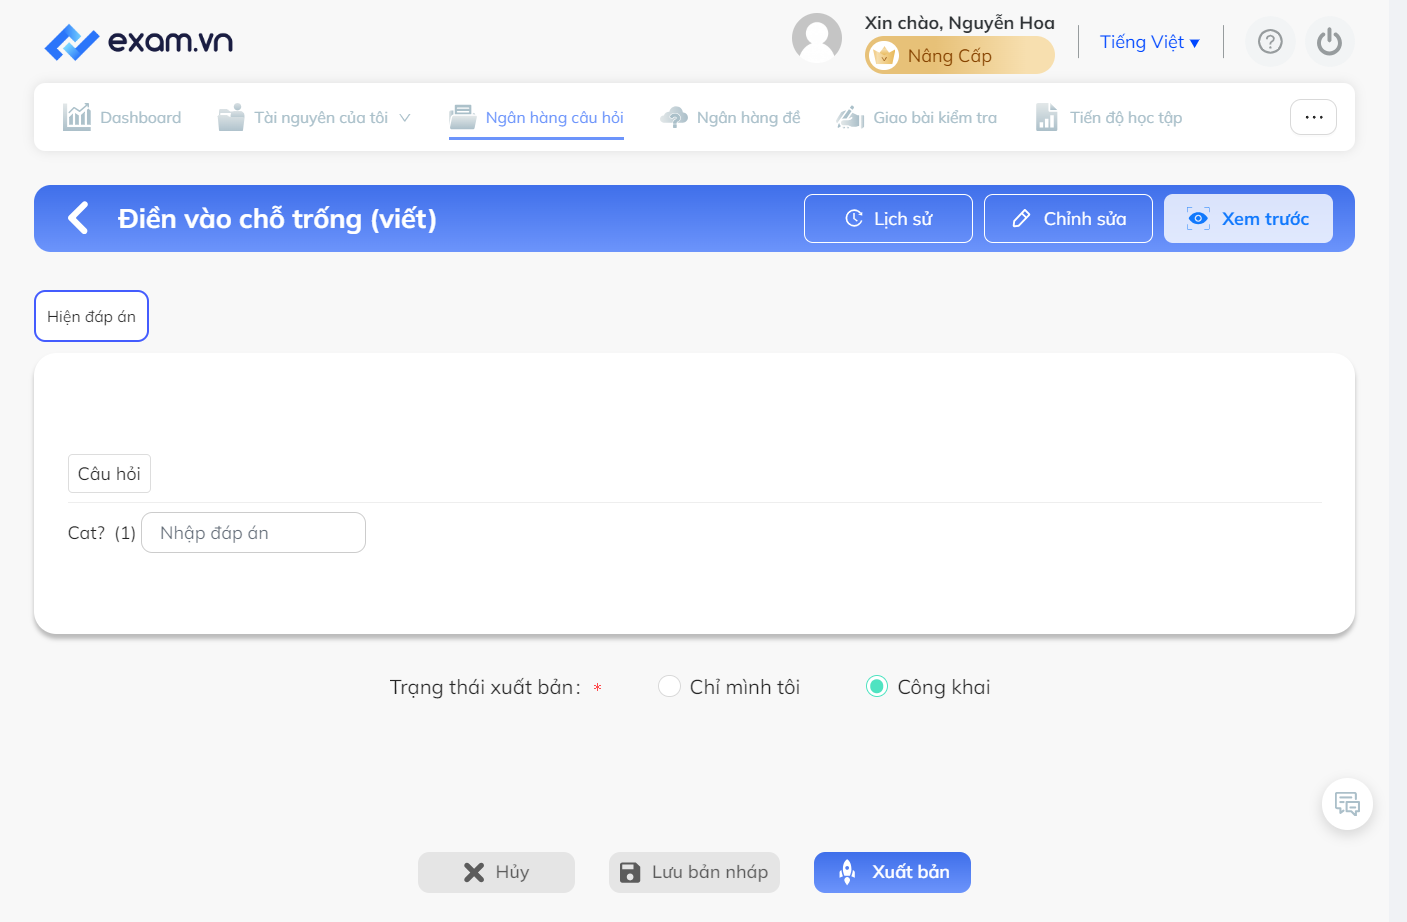Viewport: 1407px width, 922px height.
Task: Click the Ngân hàng câu hỏi folder icon
Action: [x=462, y=117]
